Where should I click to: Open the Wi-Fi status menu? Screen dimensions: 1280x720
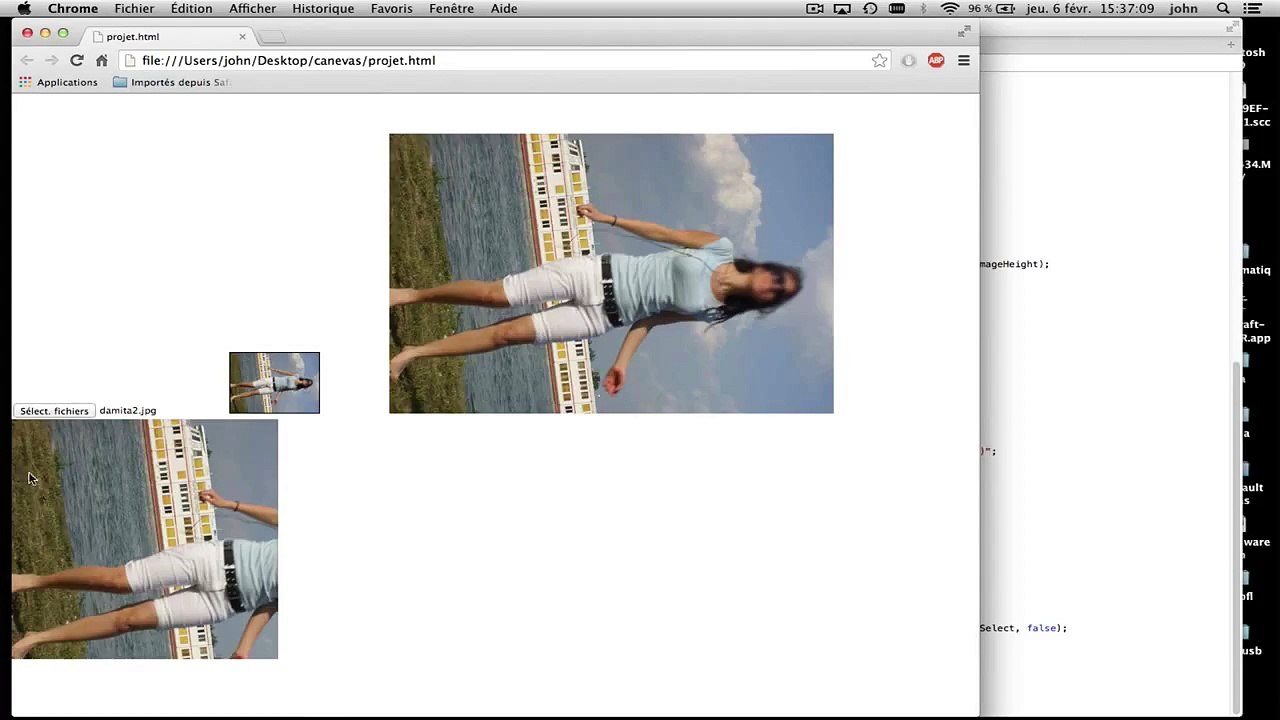point(950,9)
